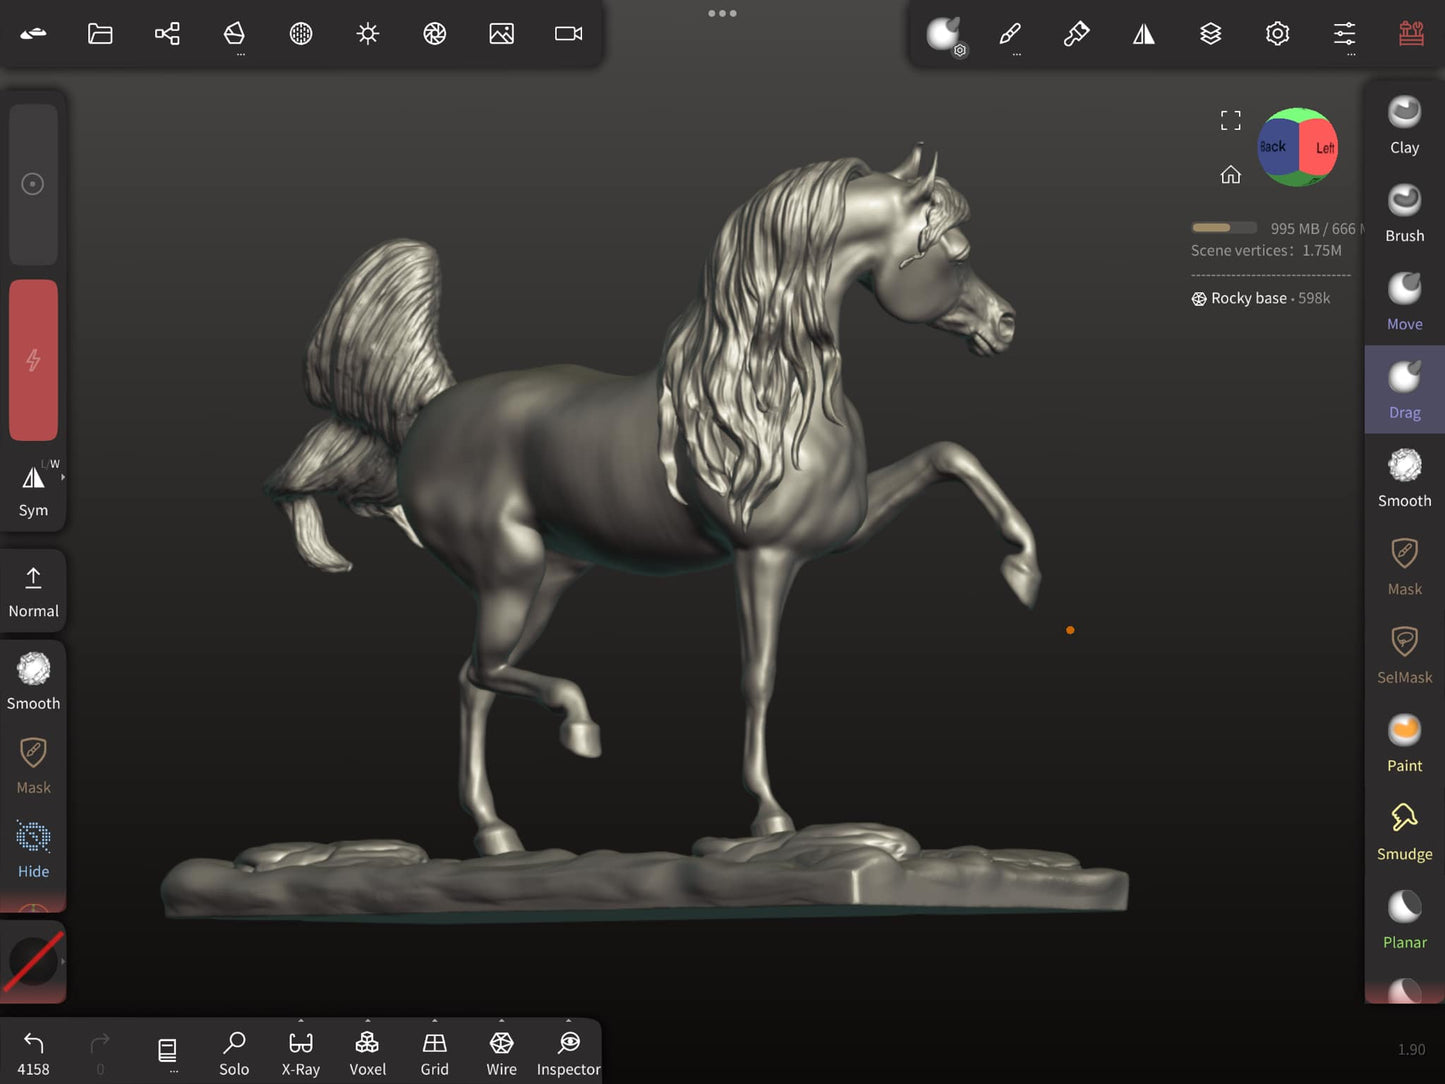1445x1084 pixels.
Task: Click the Voxel remesh icon
Action: 367,1053
